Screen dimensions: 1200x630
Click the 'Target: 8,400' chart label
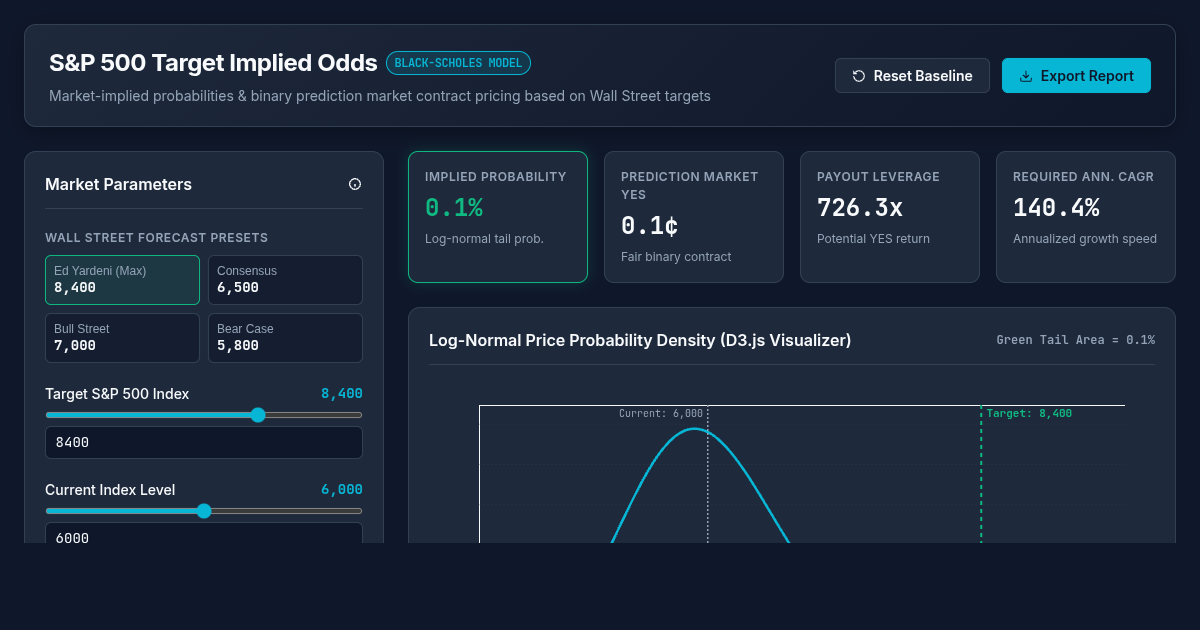click(1029, 413)
